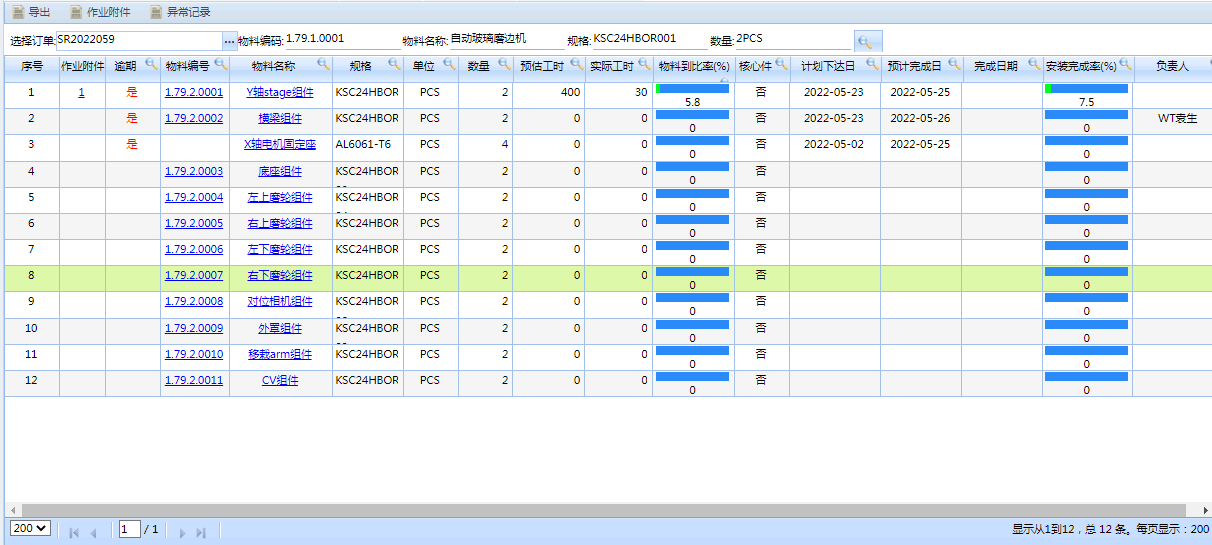
Task: Go to first page in pager
Action: tap(73, 532)
